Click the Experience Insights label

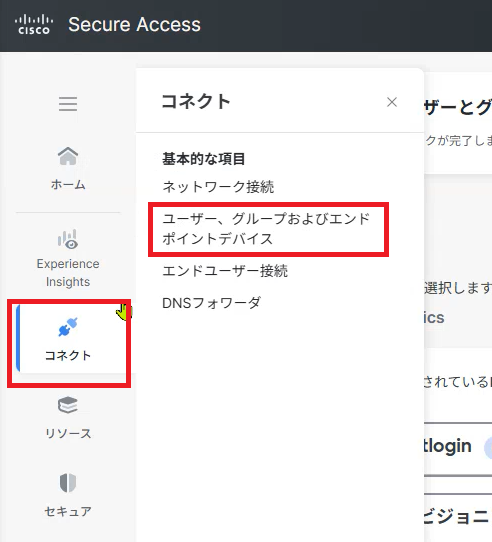point(68,273)
